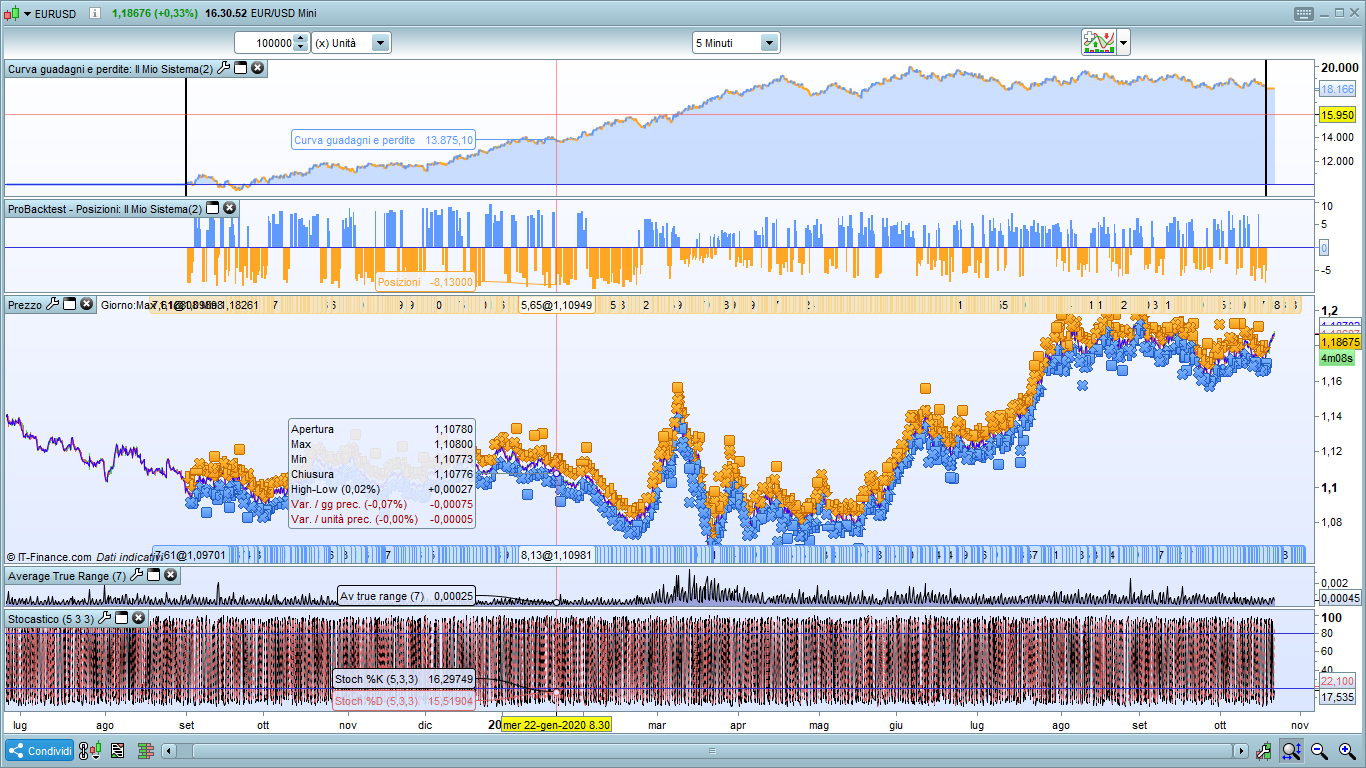Zoom out with the minus magnifier
This screenshot has height=768, width=1366.
1320,750
